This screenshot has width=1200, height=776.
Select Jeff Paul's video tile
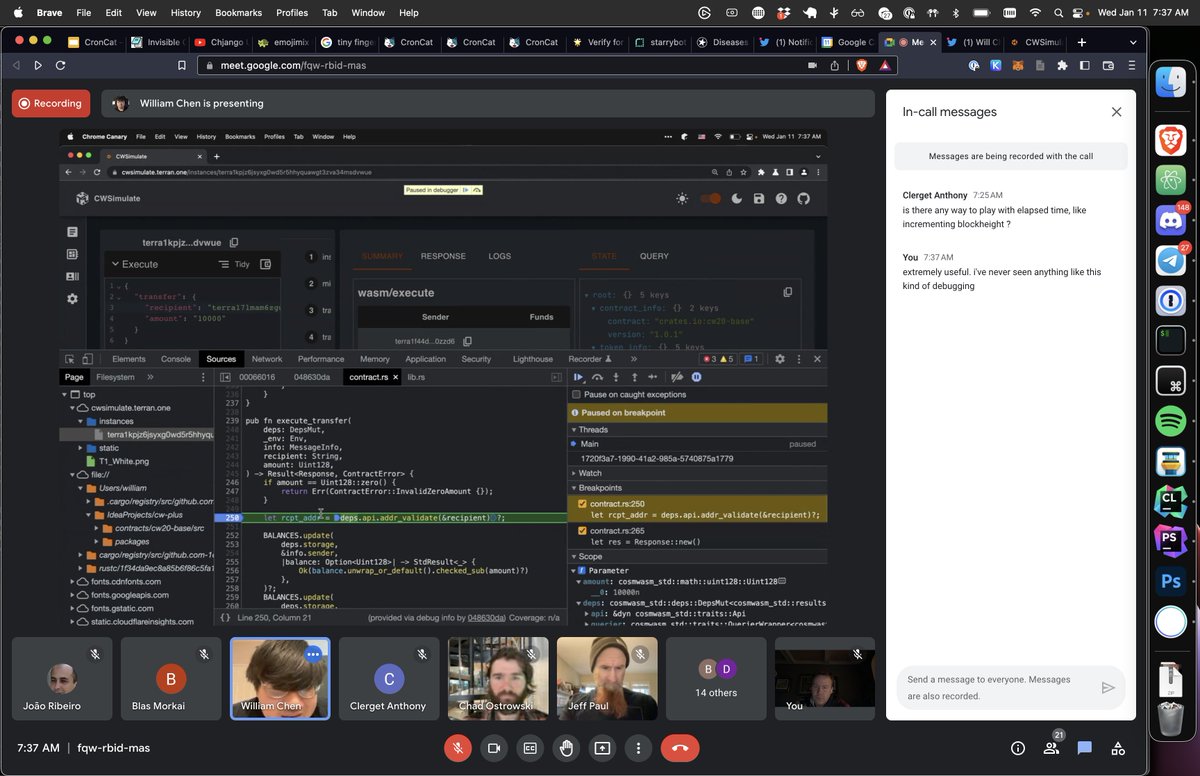(607, 678)
